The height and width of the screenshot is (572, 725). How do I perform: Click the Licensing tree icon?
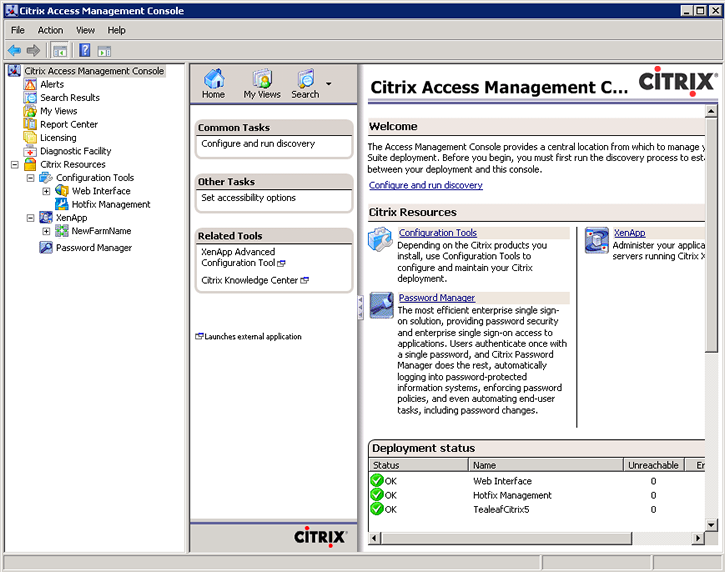click(30, 138)
